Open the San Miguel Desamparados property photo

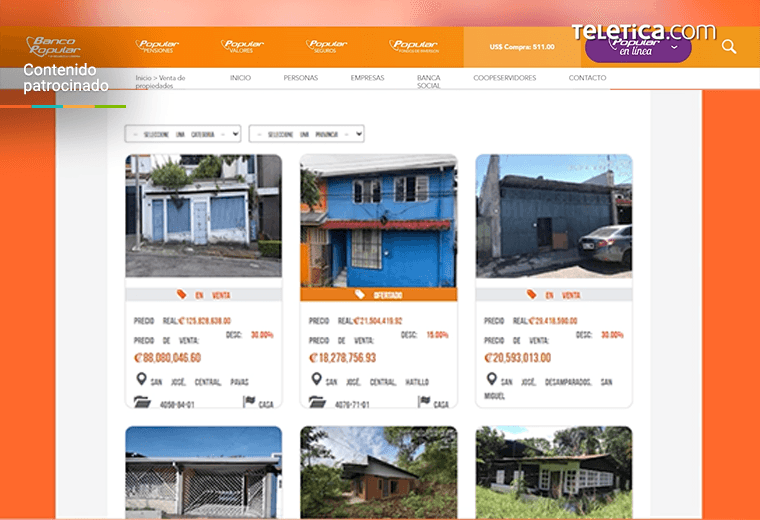[554, 216]
